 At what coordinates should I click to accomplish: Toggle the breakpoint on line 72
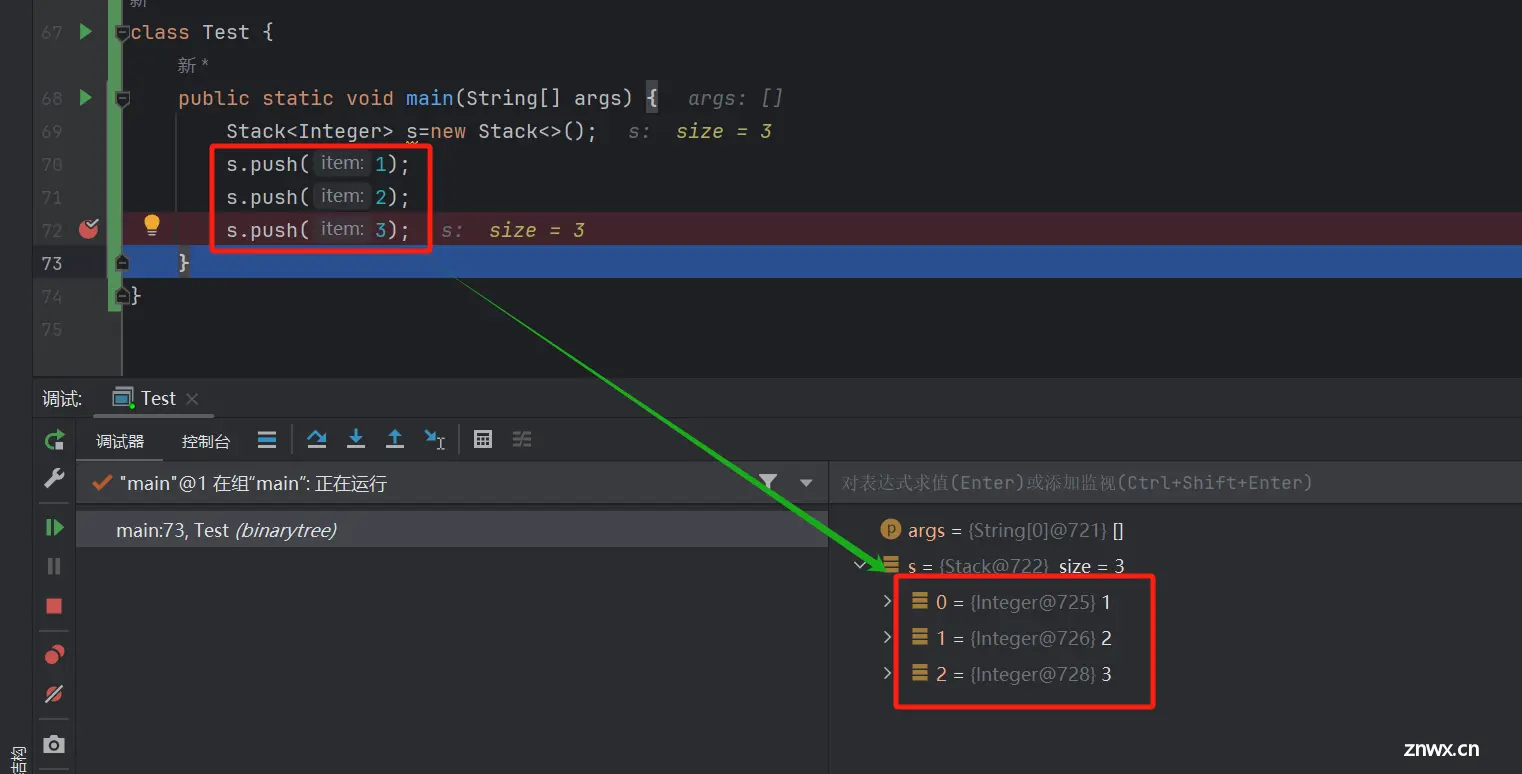[x=88, y=229]
